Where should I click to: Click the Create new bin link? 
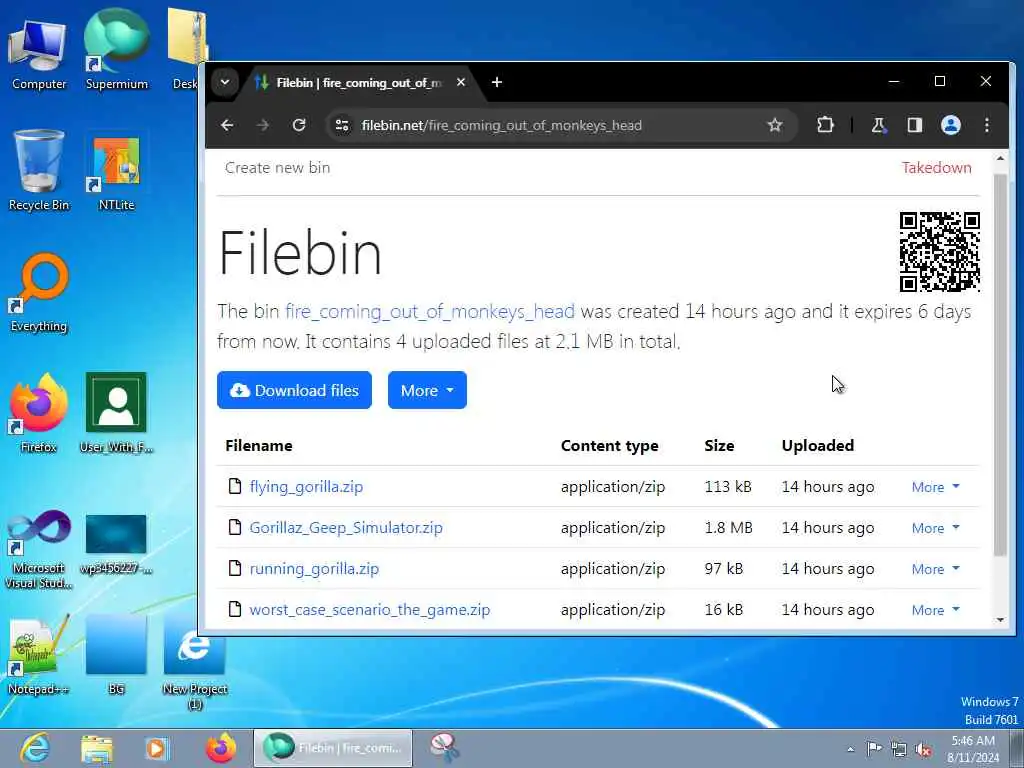click(278, 168)
